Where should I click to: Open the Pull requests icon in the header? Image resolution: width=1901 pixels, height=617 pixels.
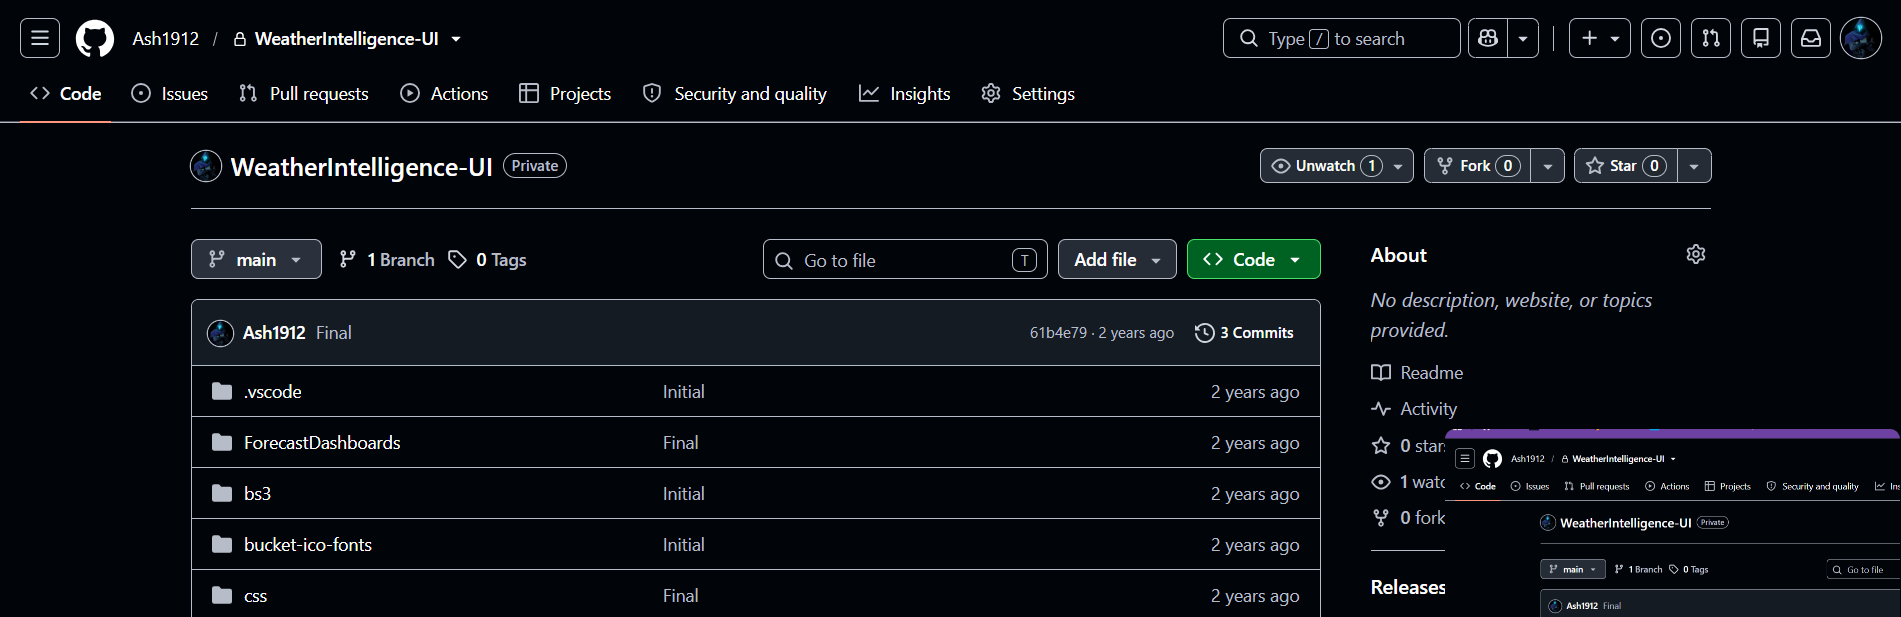coord(1711,38)
